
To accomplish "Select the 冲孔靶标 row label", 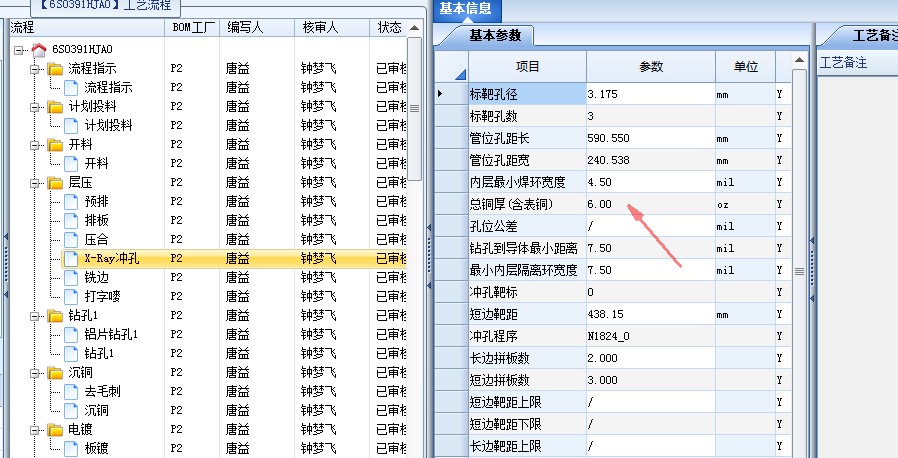I will 527,293.
